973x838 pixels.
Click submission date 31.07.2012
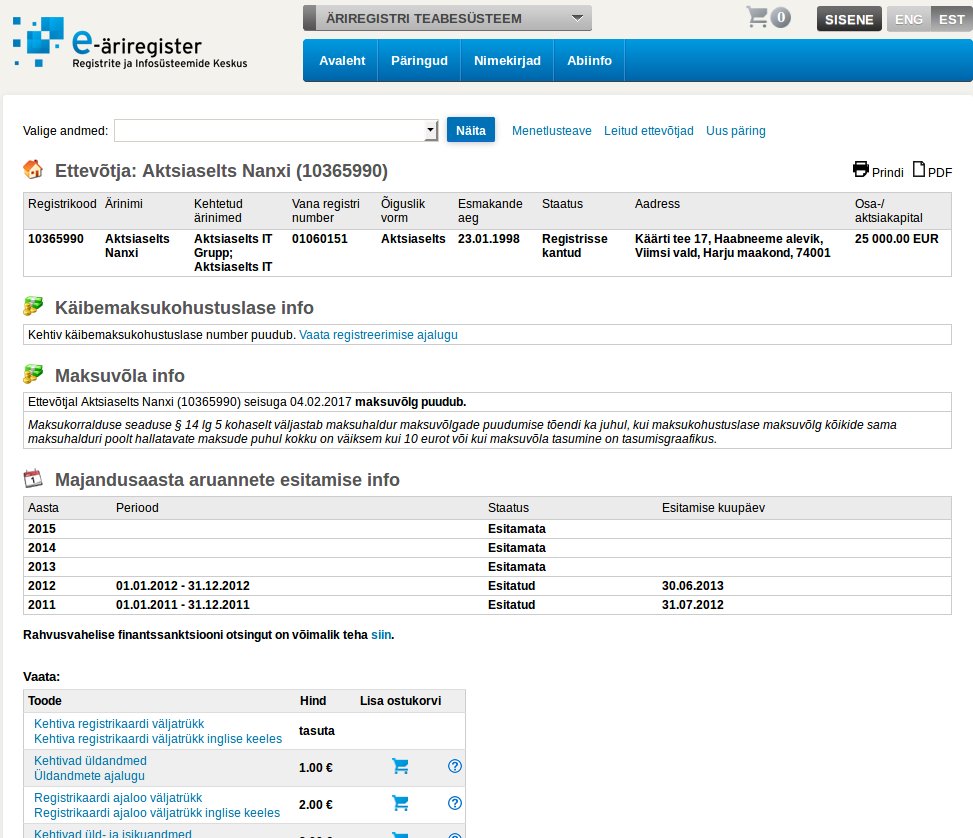pyautogui.click(x=693, y=605)
